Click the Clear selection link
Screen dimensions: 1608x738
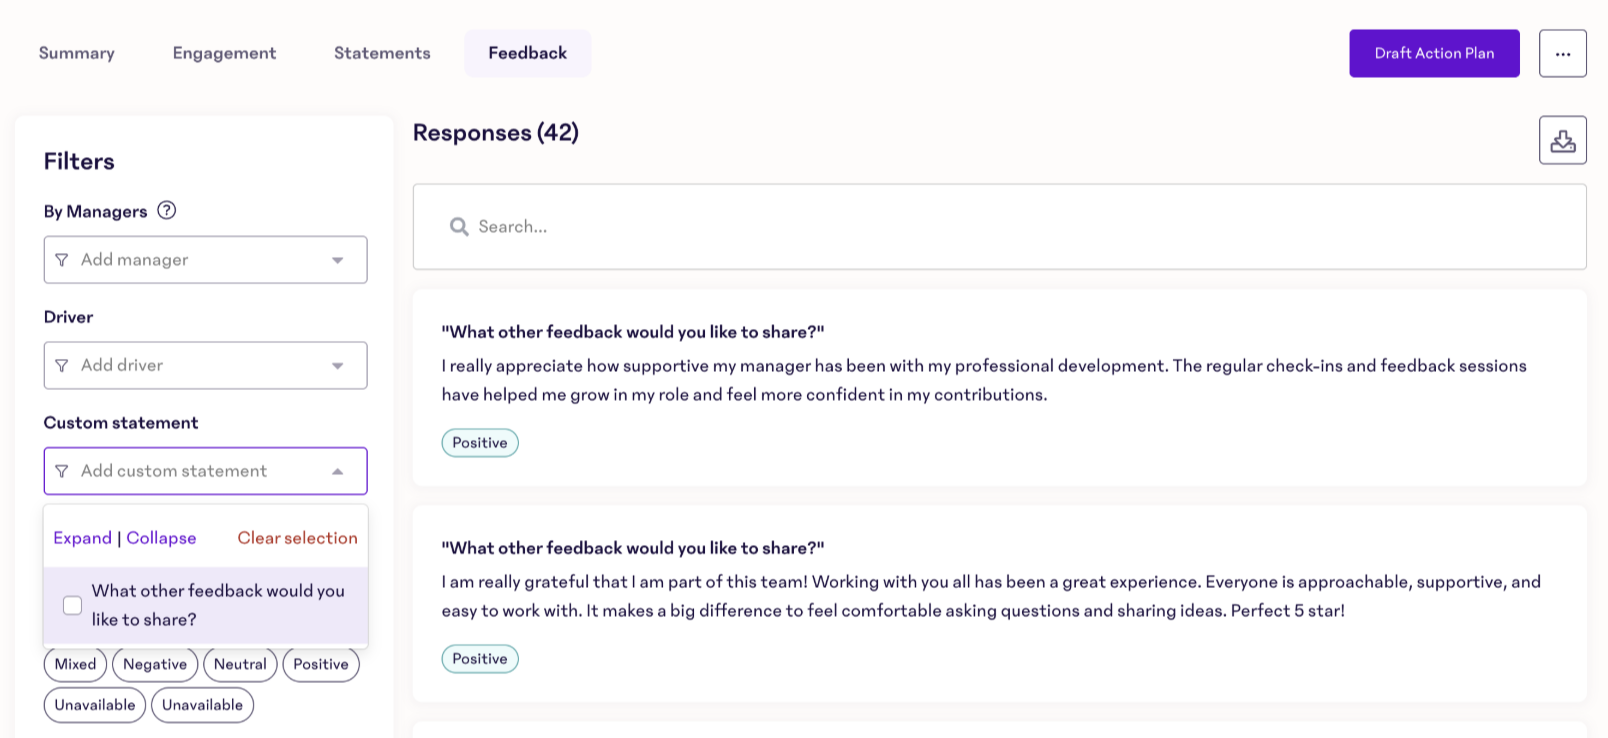297,538
